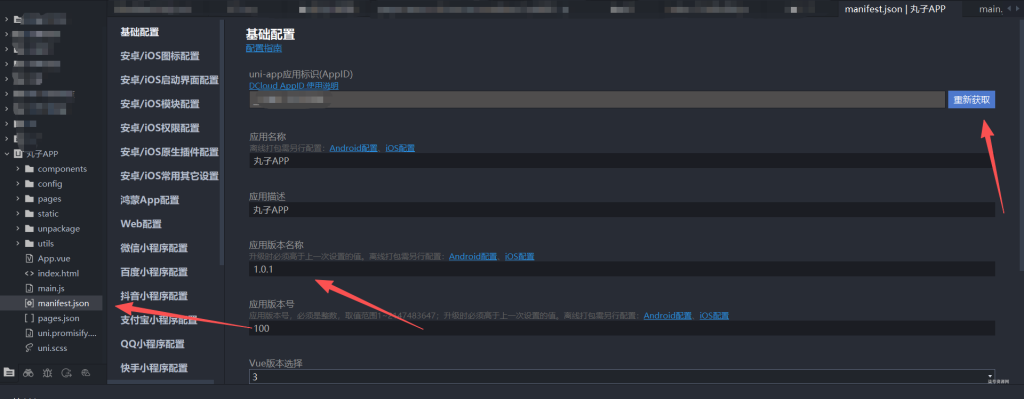Image resolution: width=1024 pixels, height=399 pixels.
Task: Open iOS配置 link under 应用名称
Action: click(400, 148)
